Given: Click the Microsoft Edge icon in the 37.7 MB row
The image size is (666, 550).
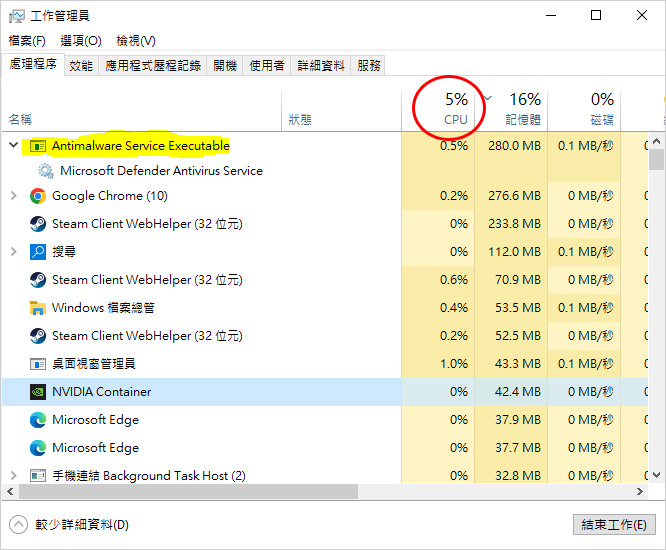Looking at the screenshot, I should [38, 448].
